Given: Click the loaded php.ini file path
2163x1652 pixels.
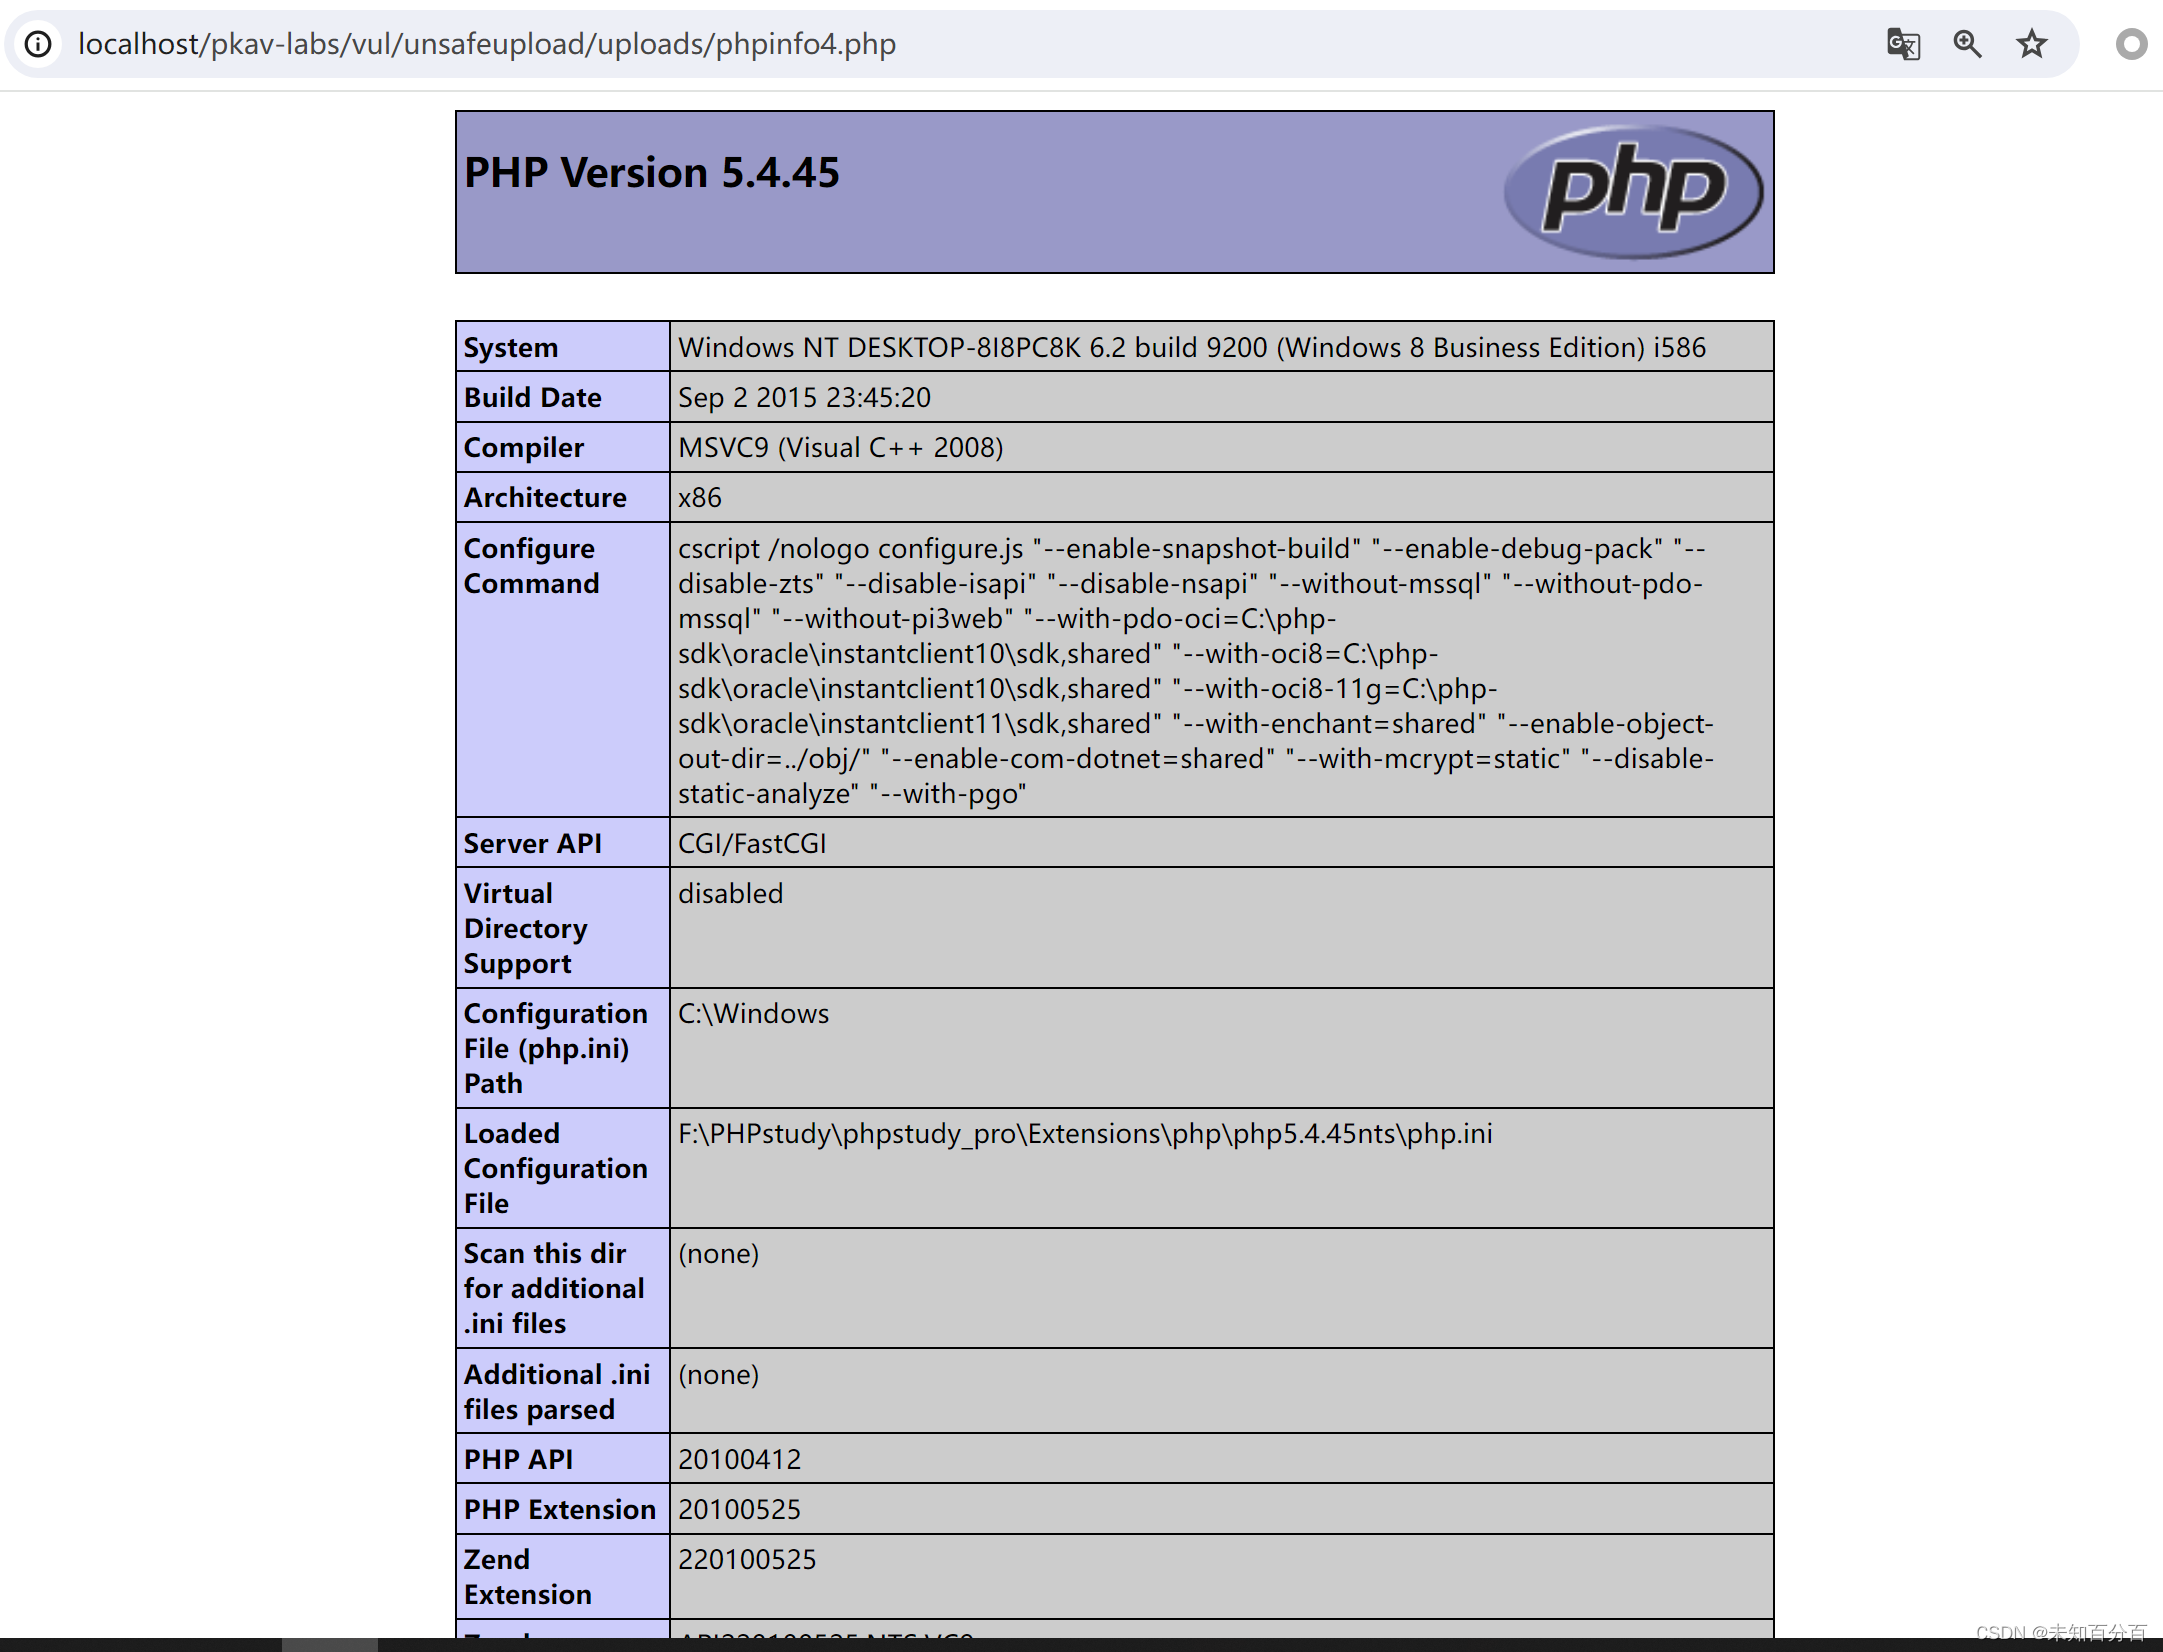Looking at the screenshot, I should click(1085, 1134).
